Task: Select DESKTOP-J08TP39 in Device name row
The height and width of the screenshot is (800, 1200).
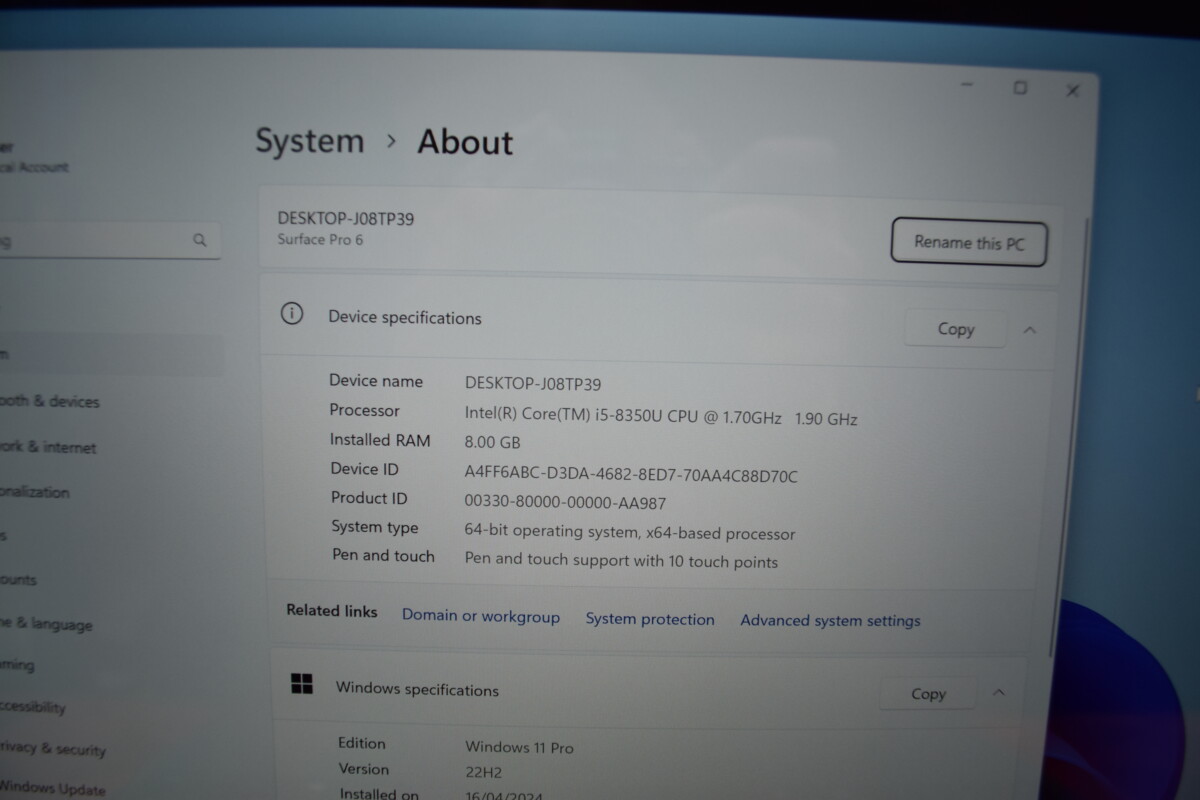Action: tap(533, 383)
